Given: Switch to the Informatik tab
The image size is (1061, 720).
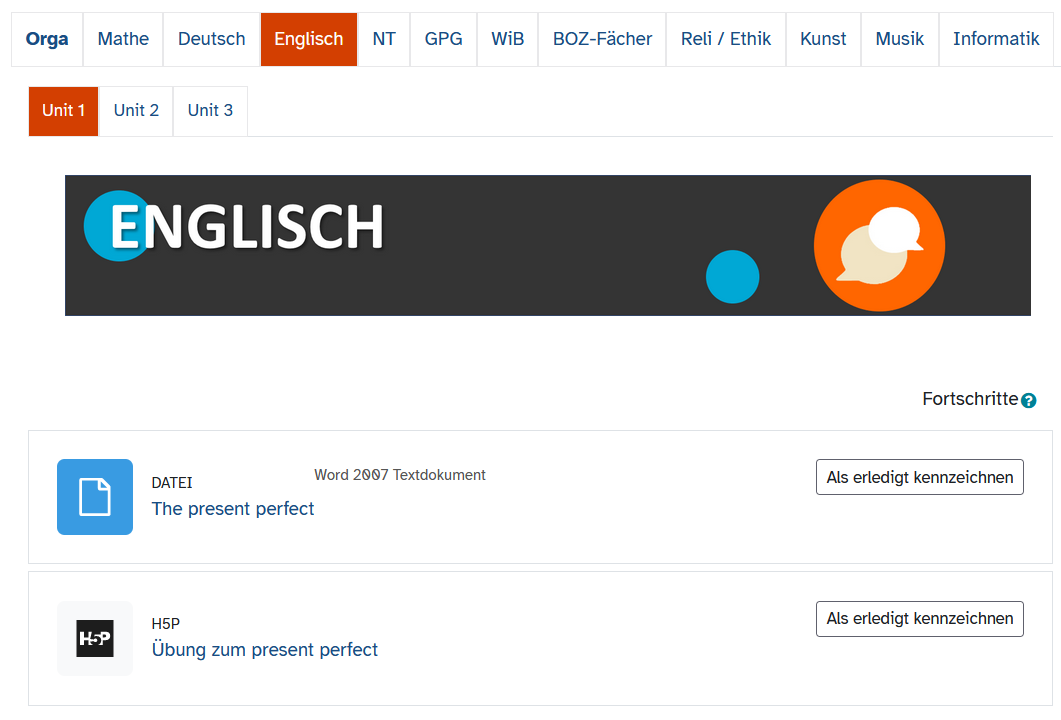Looking at the screenshot, I should click(x=996, y=39).
